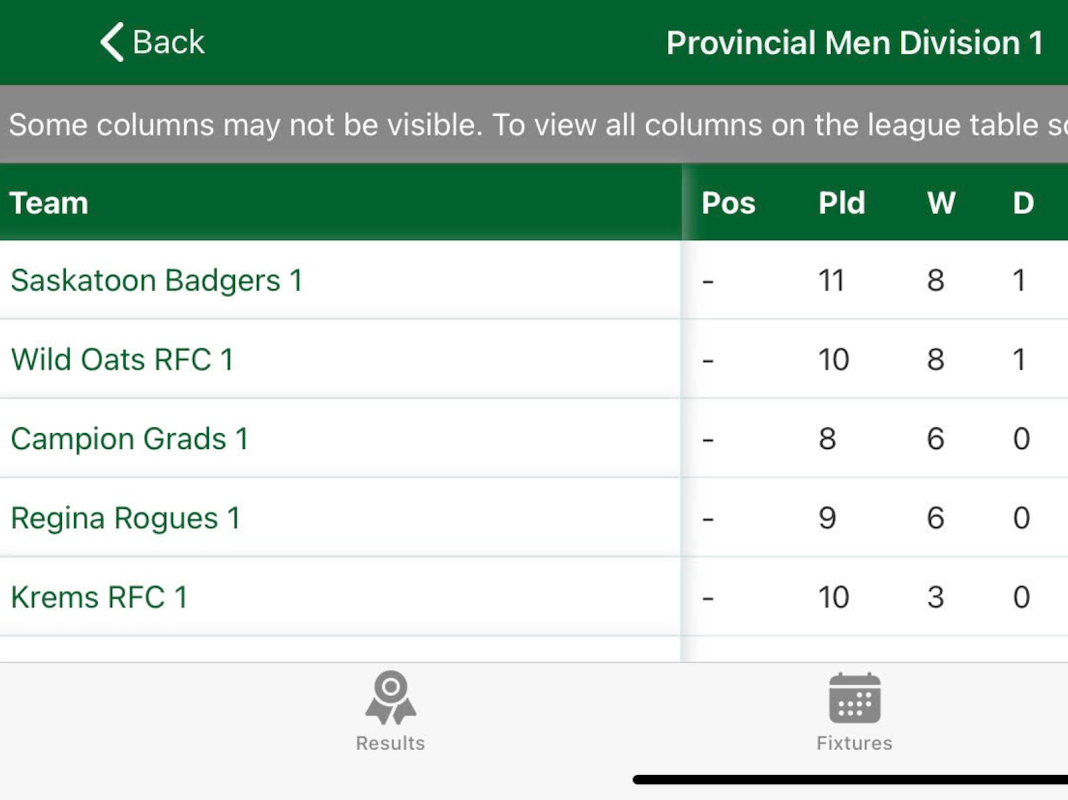Tap the iOS home indicator bar
Screen dimensions: 1068x800
point(850,780)
